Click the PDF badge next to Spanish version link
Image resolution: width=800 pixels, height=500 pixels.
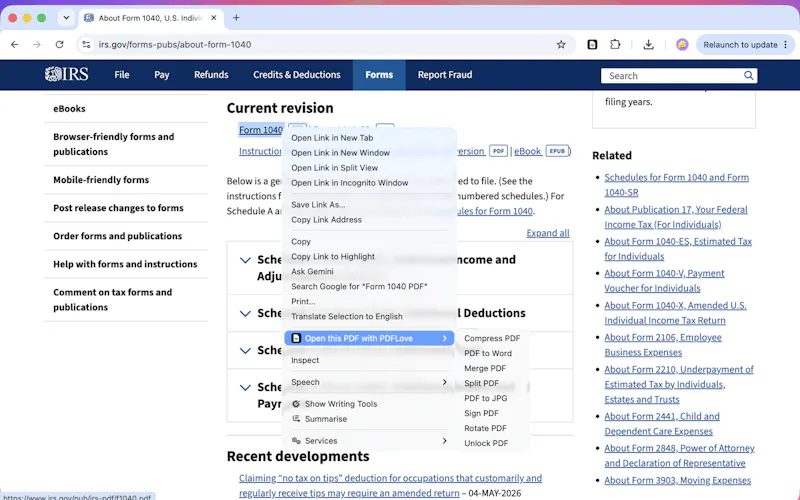[498, 151]
